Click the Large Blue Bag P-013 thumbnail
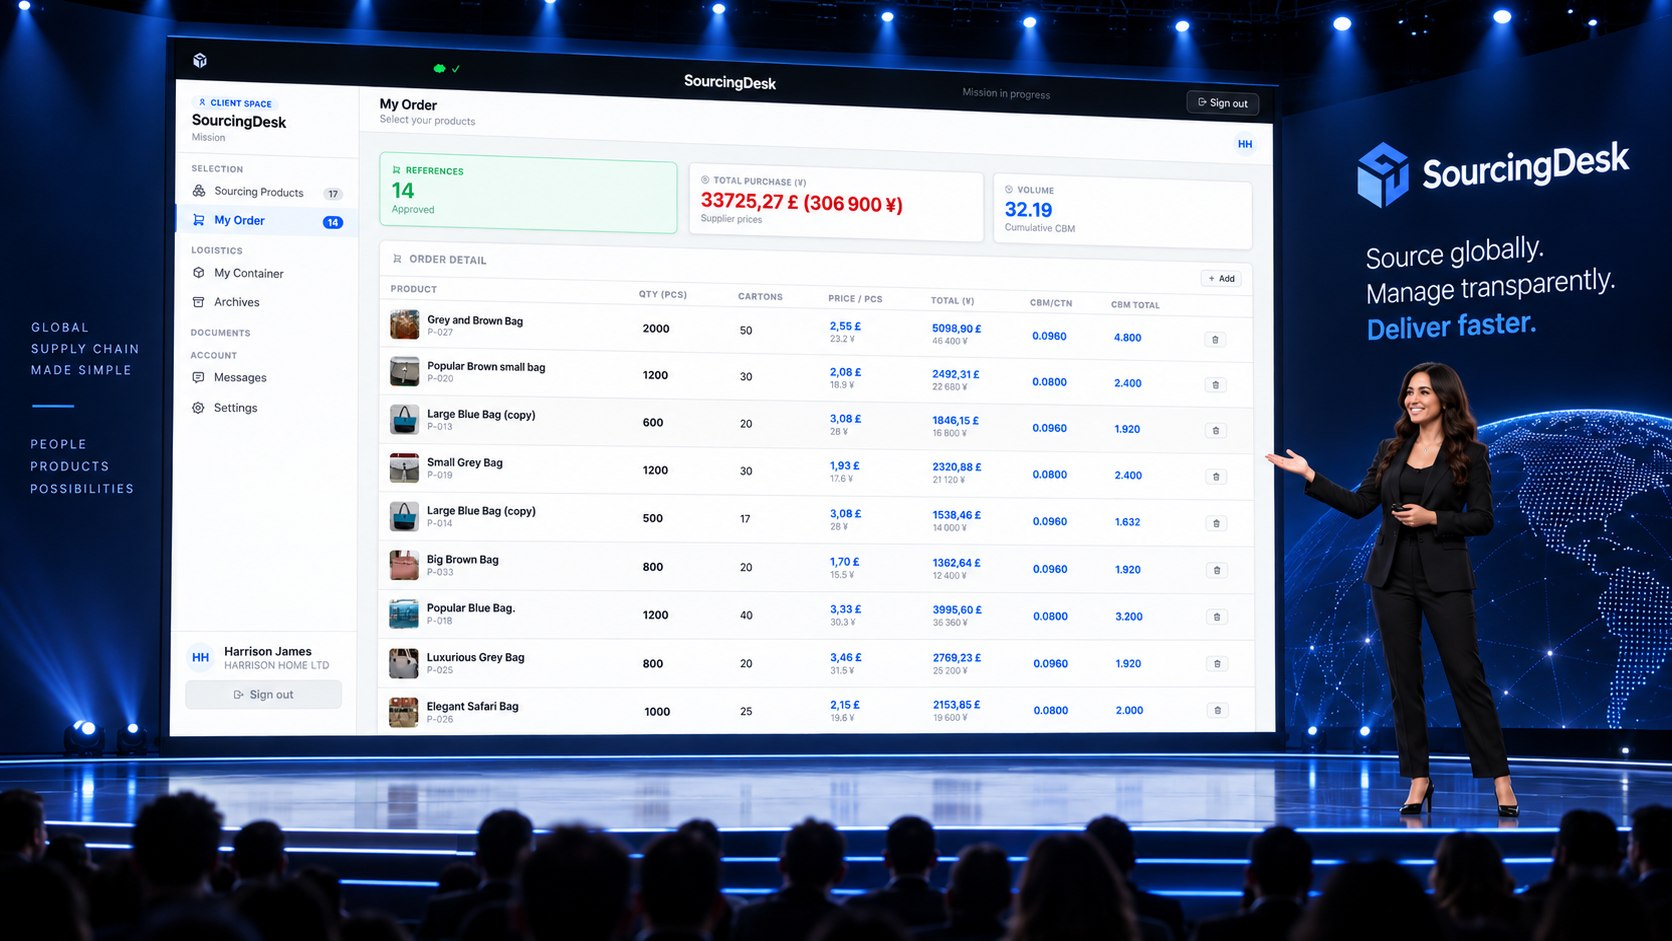Screen dimensions: 1672x941 point(404,419)
